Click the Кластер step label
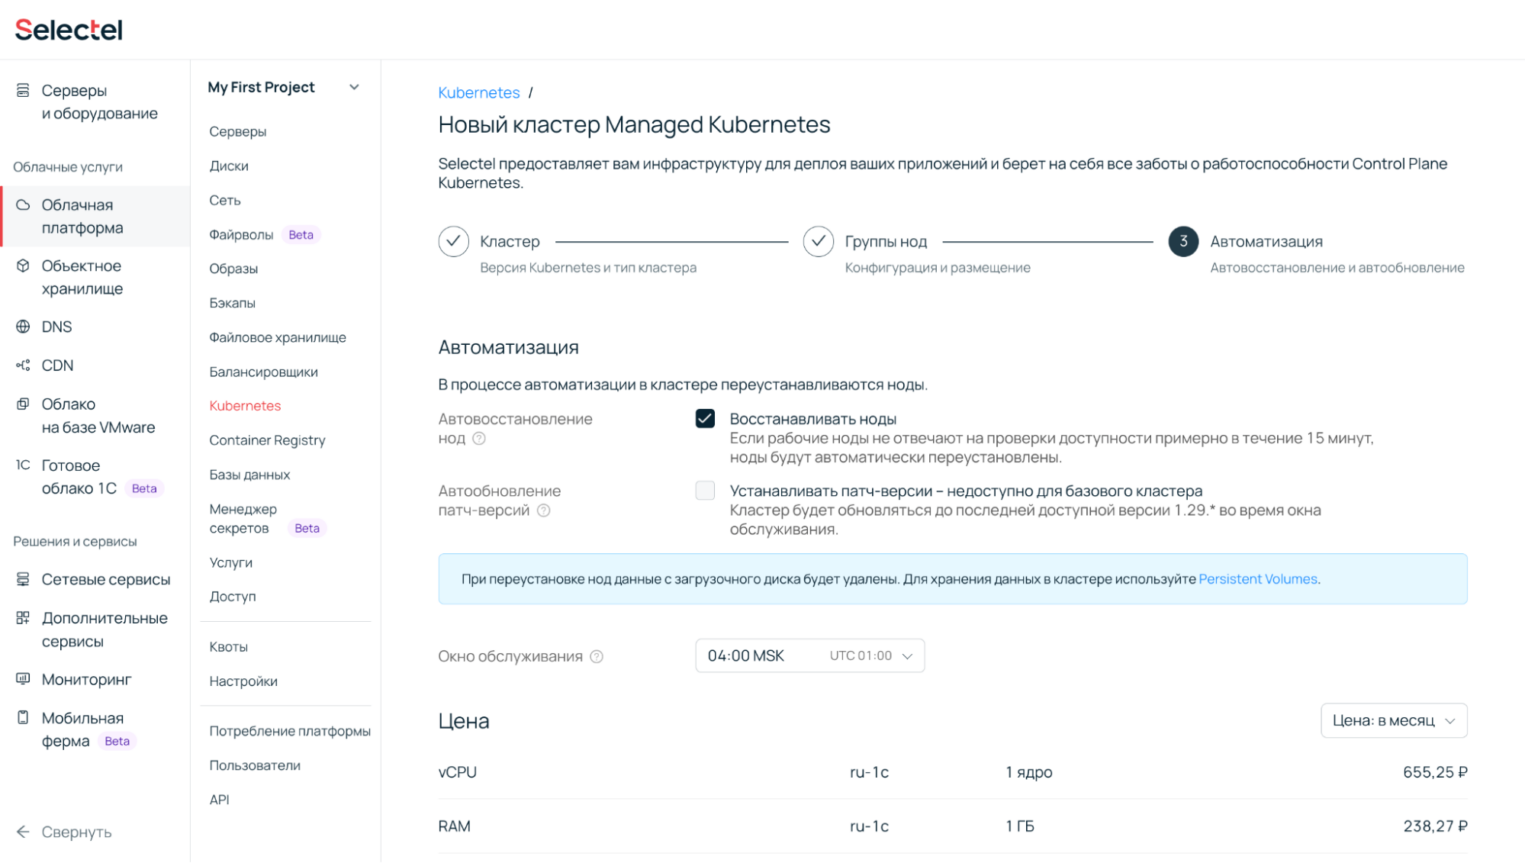The image size is (1525, 863). tap(510, 242)
